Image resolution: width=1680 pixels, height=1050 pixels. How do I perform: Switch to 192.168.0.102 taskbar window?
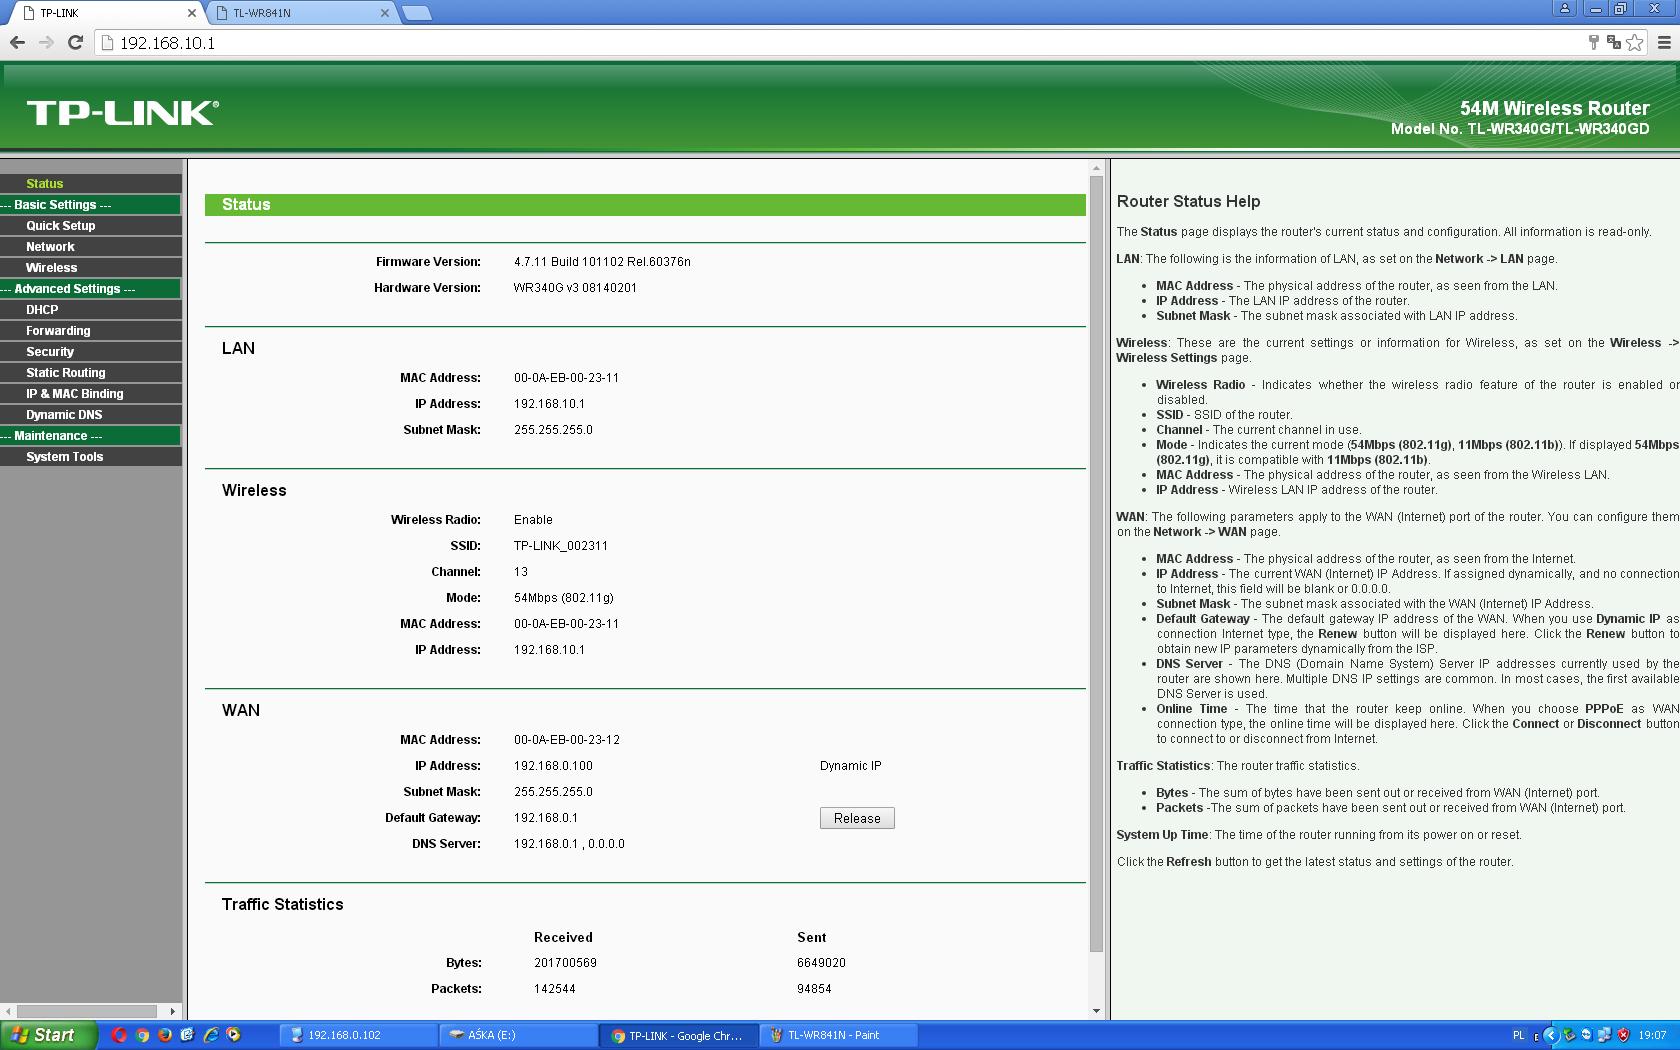click(358, 1035)
